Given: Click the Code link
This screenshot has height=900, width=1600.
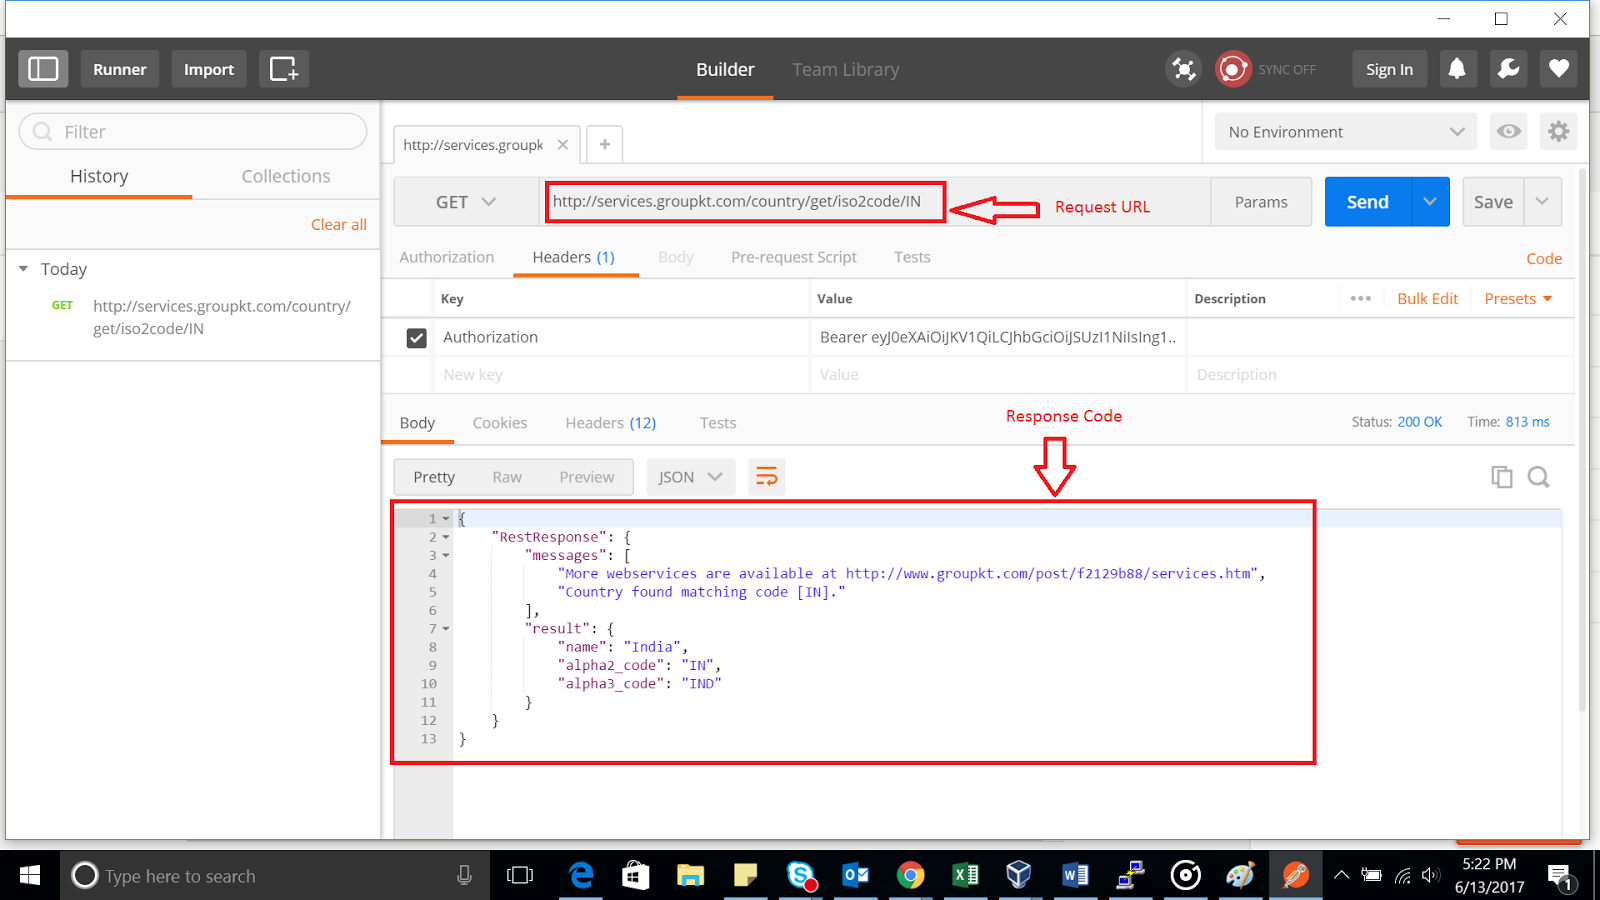Looking at the screenshot, I should pos(1544,259).
